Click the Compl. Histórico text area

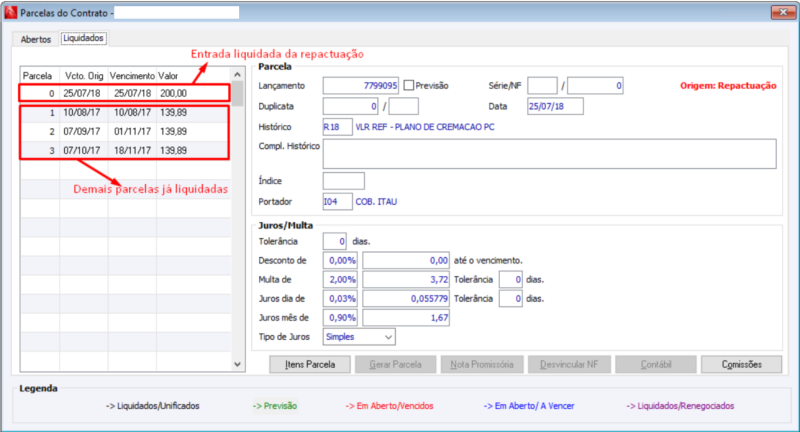549,154
